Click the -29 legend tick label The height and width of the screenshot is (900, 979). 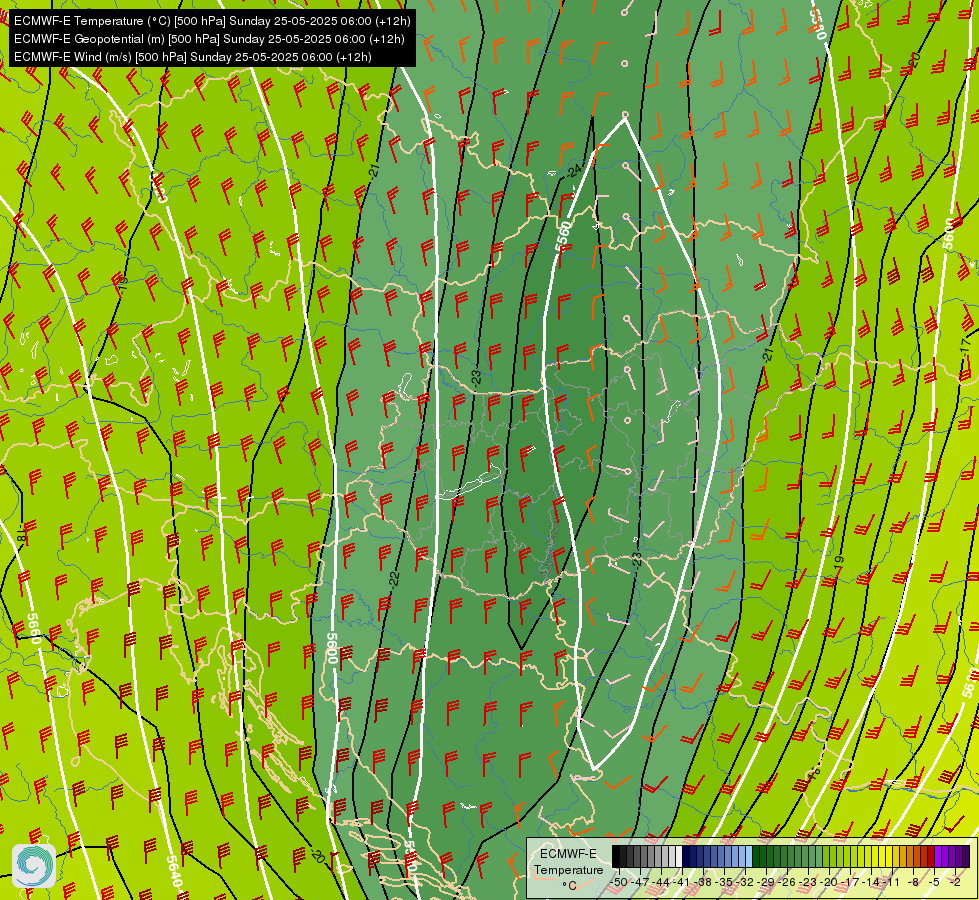pyautogui.click(x=765, y=882)
